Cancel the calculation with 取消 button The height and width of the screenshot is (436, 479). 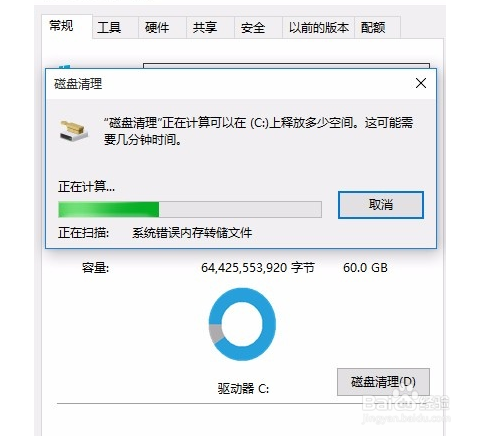coord(381,205)
